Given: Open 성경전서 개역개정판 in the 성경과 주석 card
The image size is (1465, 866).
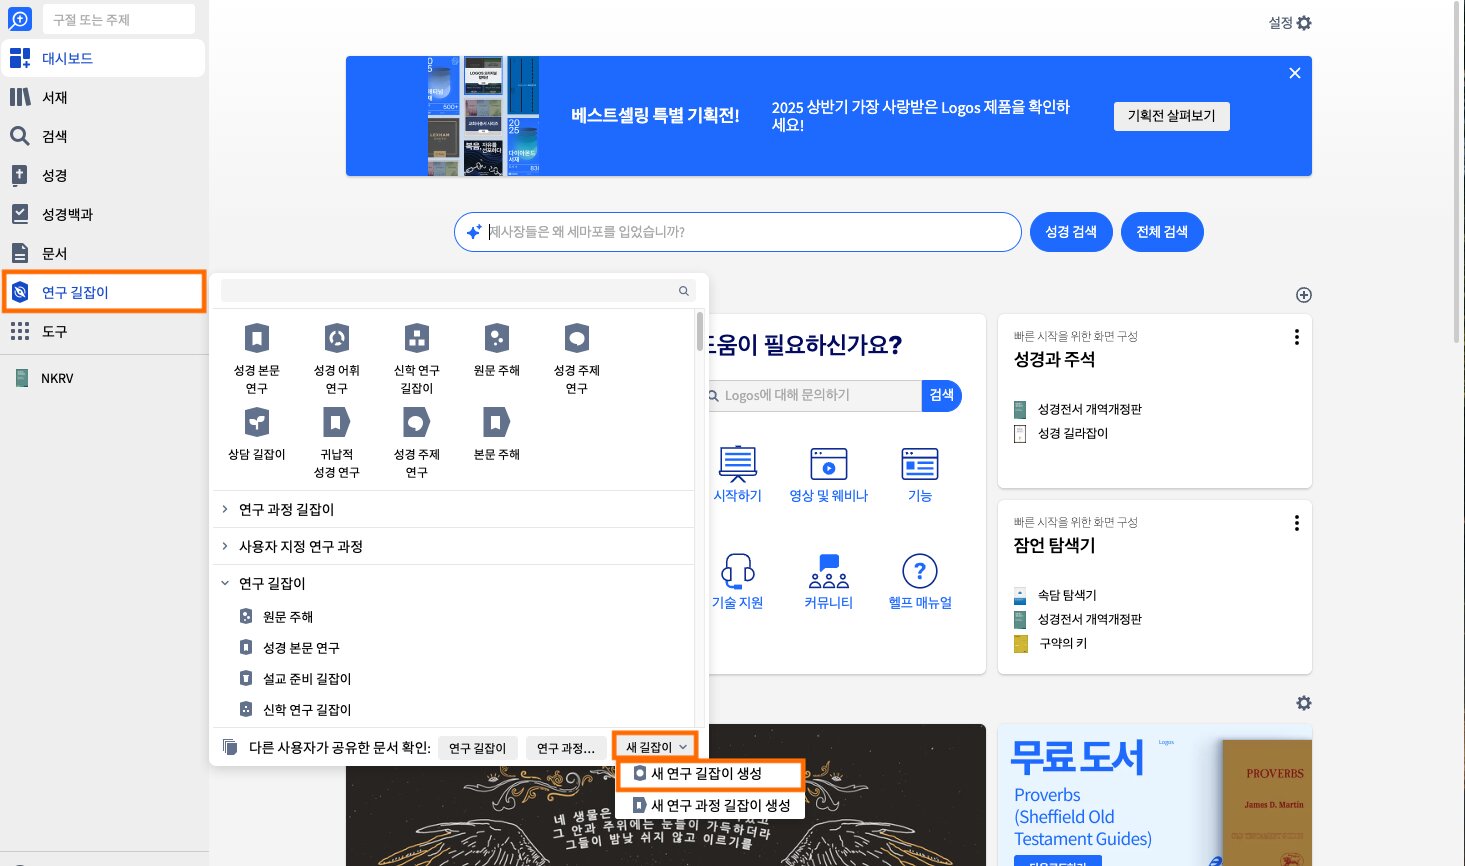Looking at the screenshot, I should coord(1078,409).
